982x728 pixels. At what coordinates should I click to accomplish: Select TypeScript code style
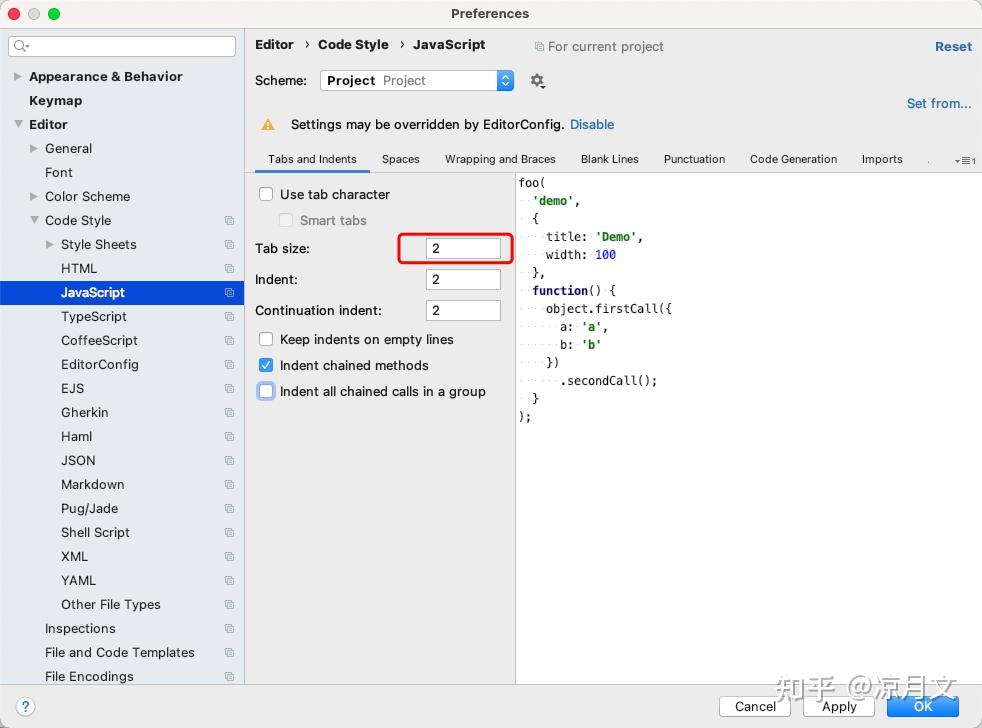pos(94,316)
